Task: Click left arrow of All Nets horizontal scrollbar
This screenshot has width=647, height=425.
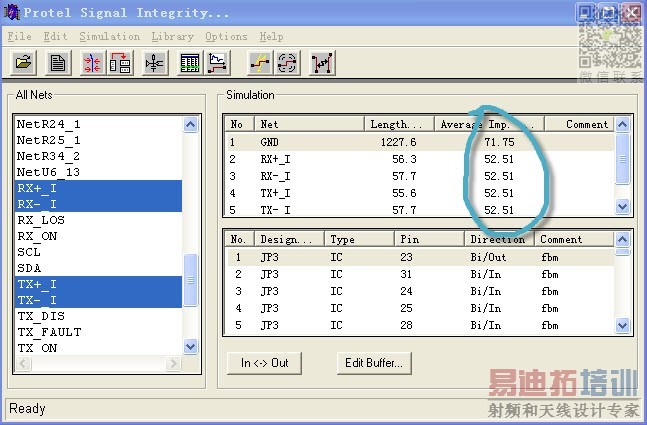Action: 23,363
